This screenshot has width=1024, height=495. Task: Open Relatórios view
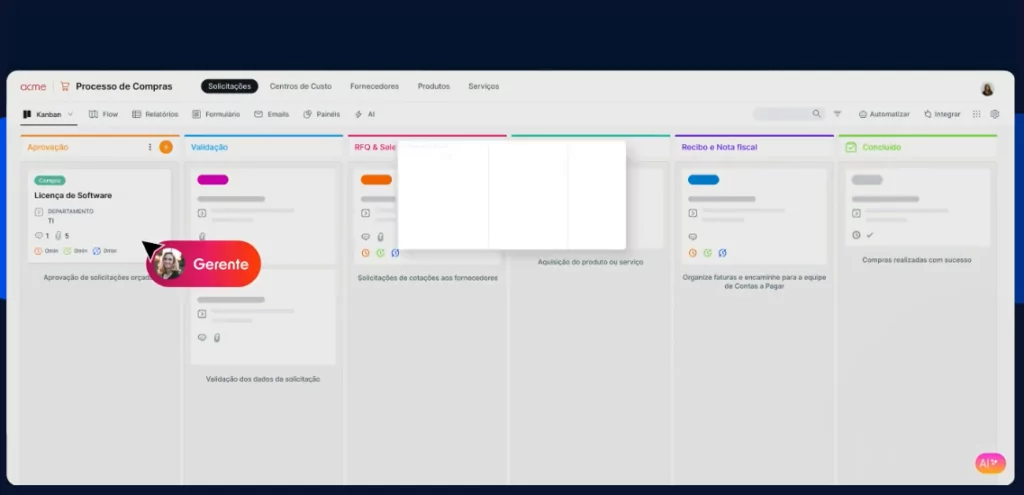(x=155, y=114)
